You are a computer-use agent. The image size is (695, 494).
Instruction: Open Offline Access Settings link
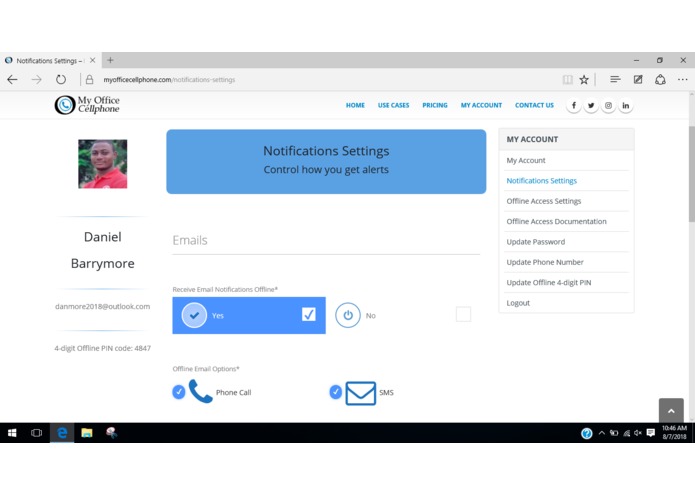543,201
